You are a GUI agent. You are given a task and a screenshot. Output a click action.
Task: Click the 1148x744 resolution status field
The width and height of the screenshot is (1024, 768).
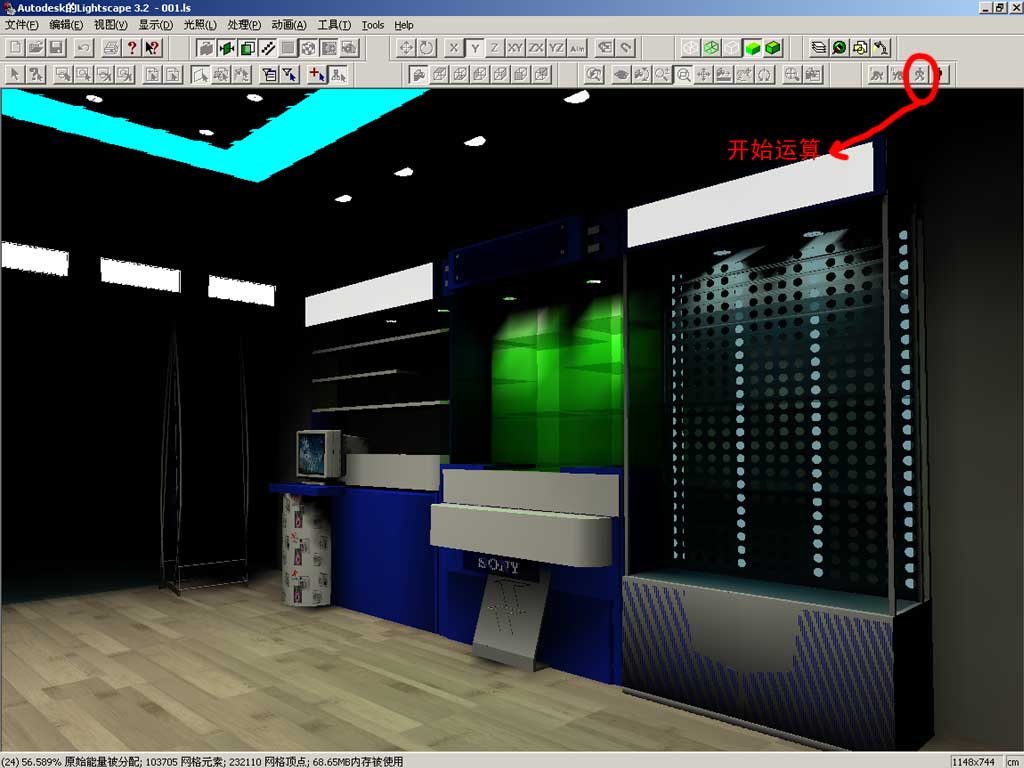click(x=970, y=761)
